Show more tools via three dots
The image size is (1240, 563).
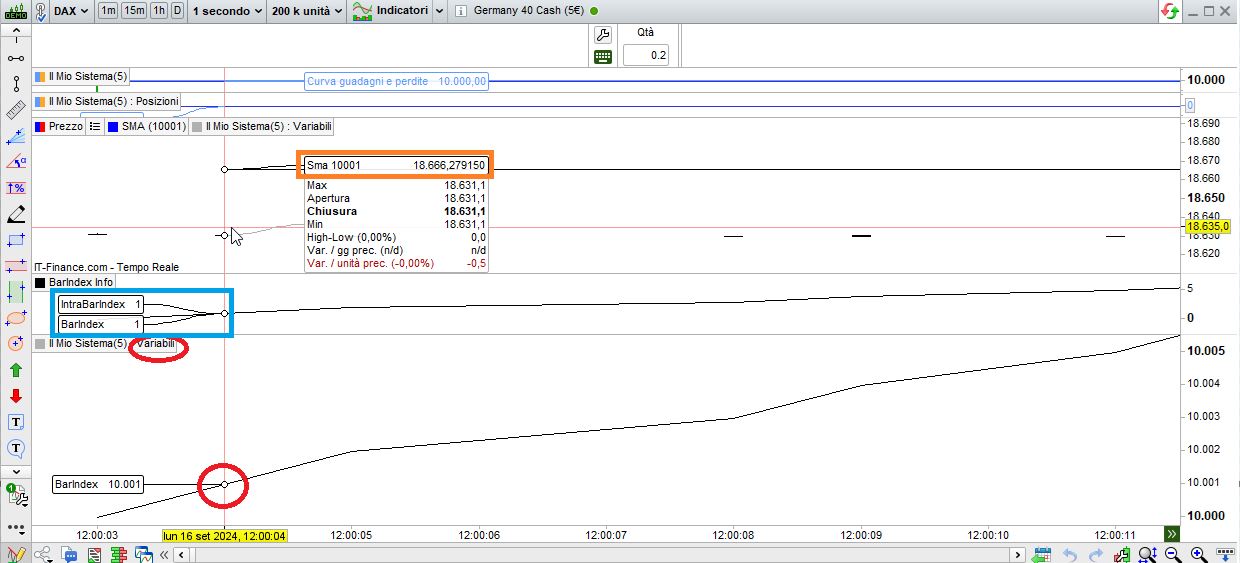[x=16, y=527]
